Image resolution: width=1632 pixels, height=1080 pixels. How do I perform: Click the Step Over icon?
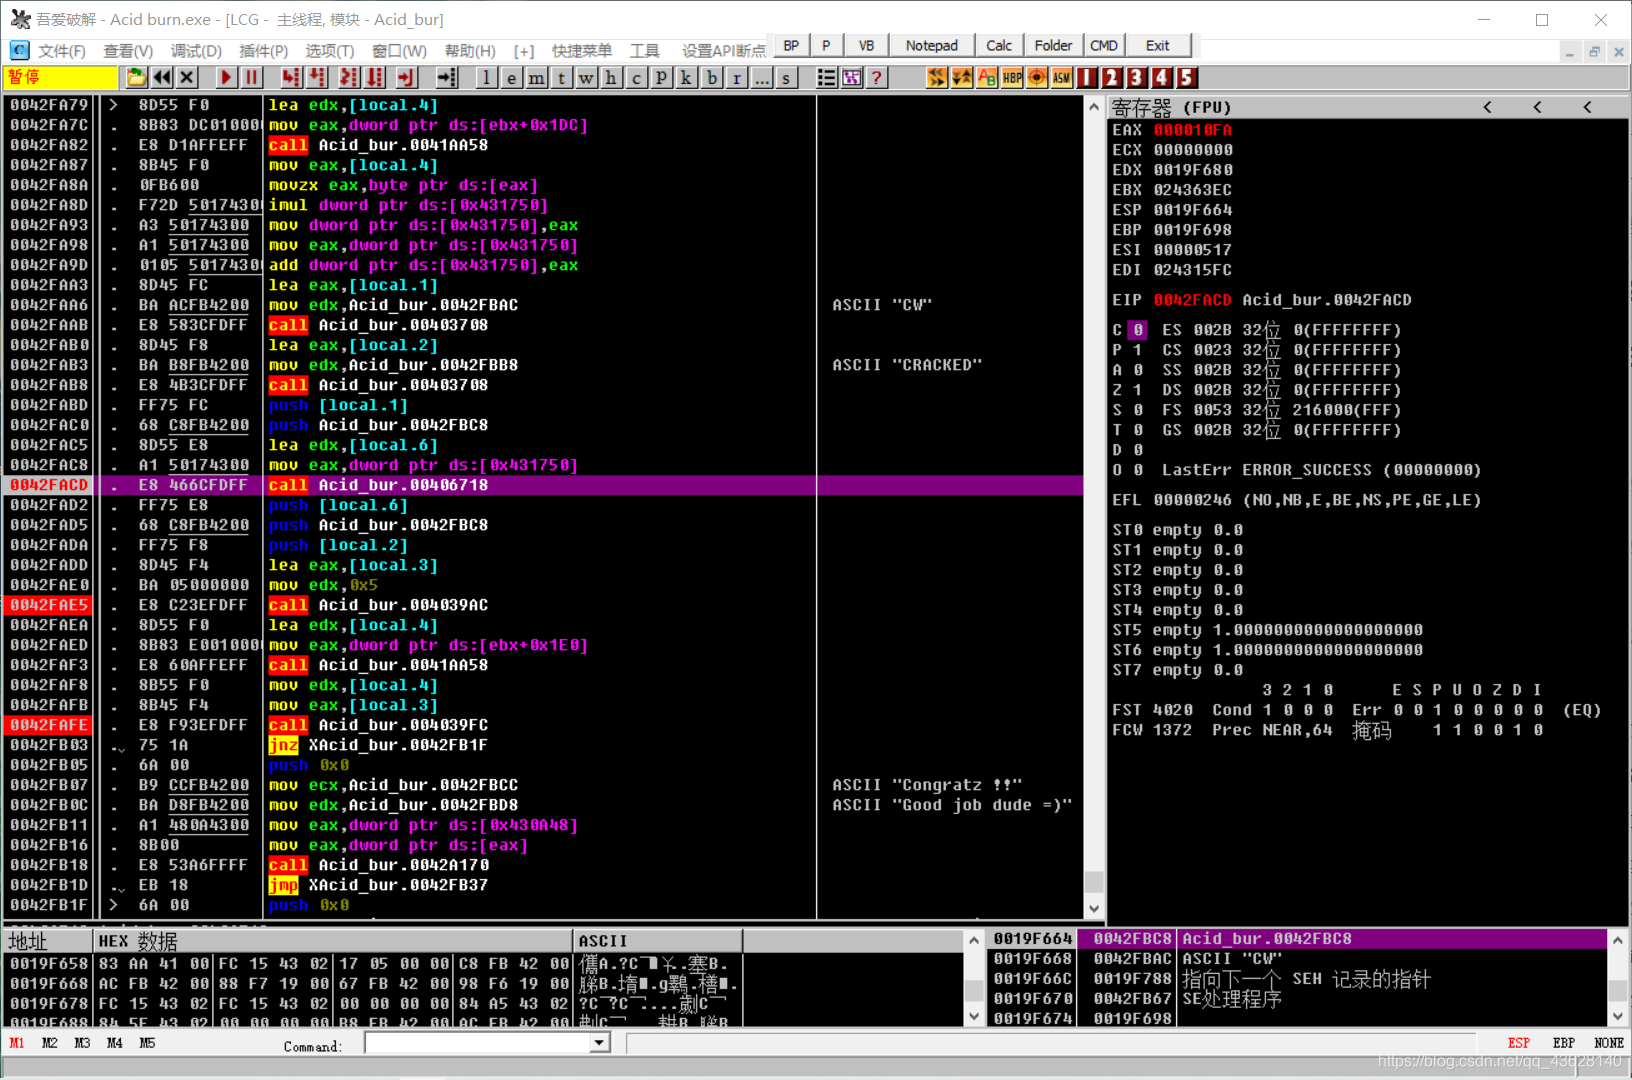point(317,77)
